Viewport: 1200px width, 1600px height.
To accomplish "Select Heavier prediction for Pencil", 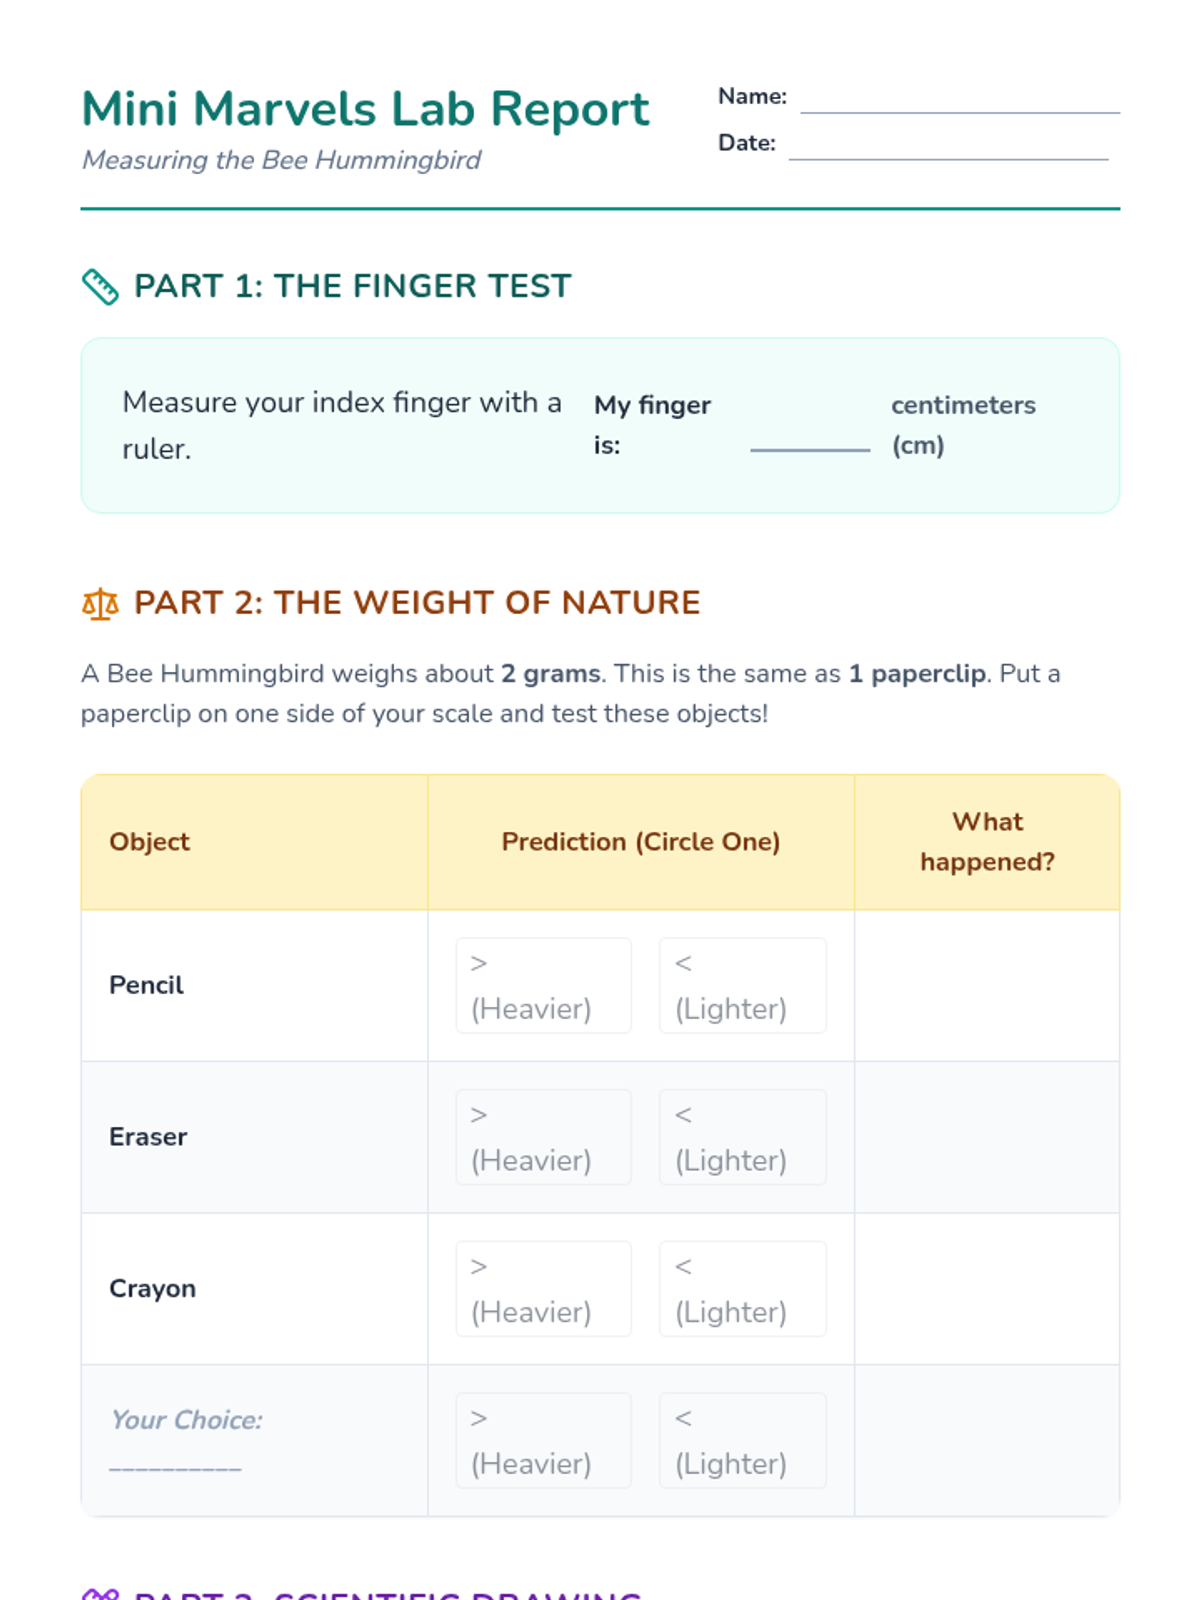I will (543, 986).
